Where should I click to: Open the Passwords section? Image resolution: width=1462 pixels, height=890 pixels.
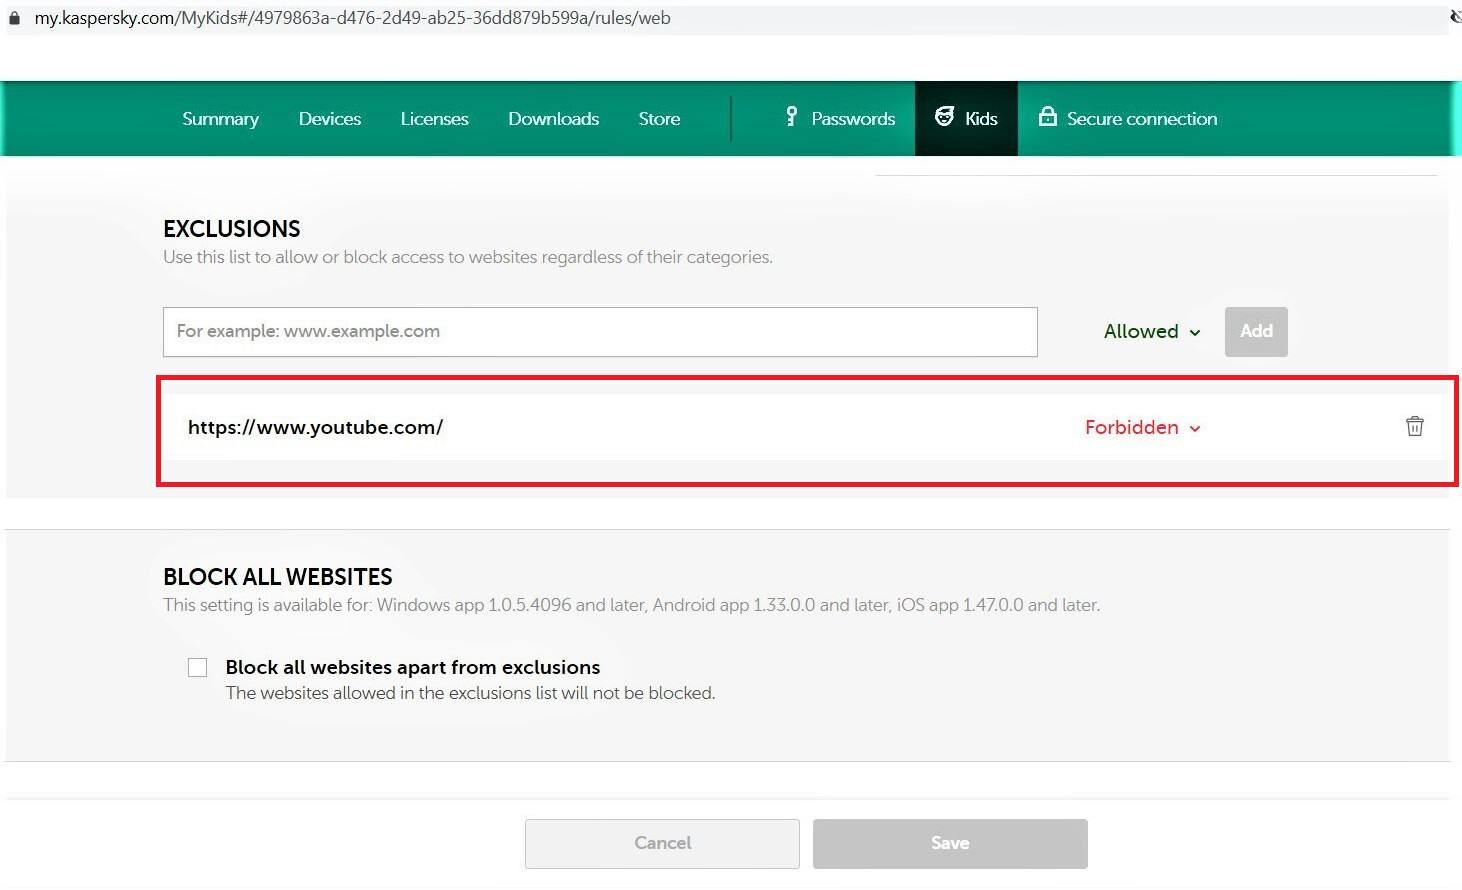click(853, 118)
